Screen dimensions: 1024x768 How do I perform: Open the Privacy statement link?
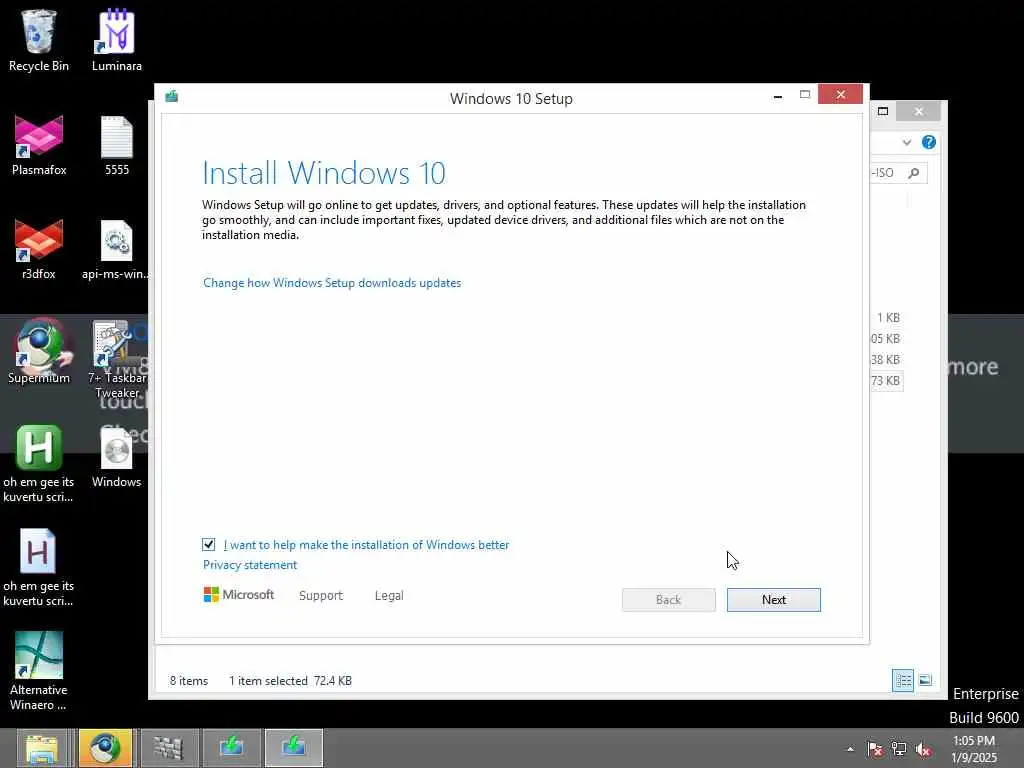point(249,565)
